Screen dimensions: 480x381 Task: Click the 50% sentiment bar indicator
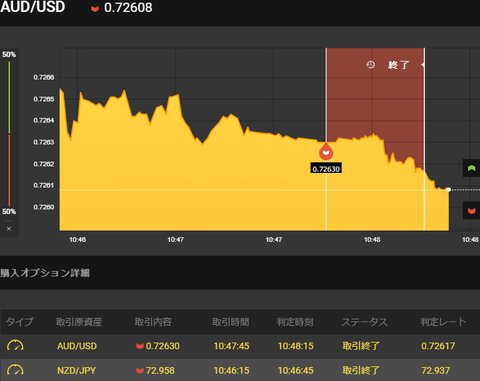(9, 133)
